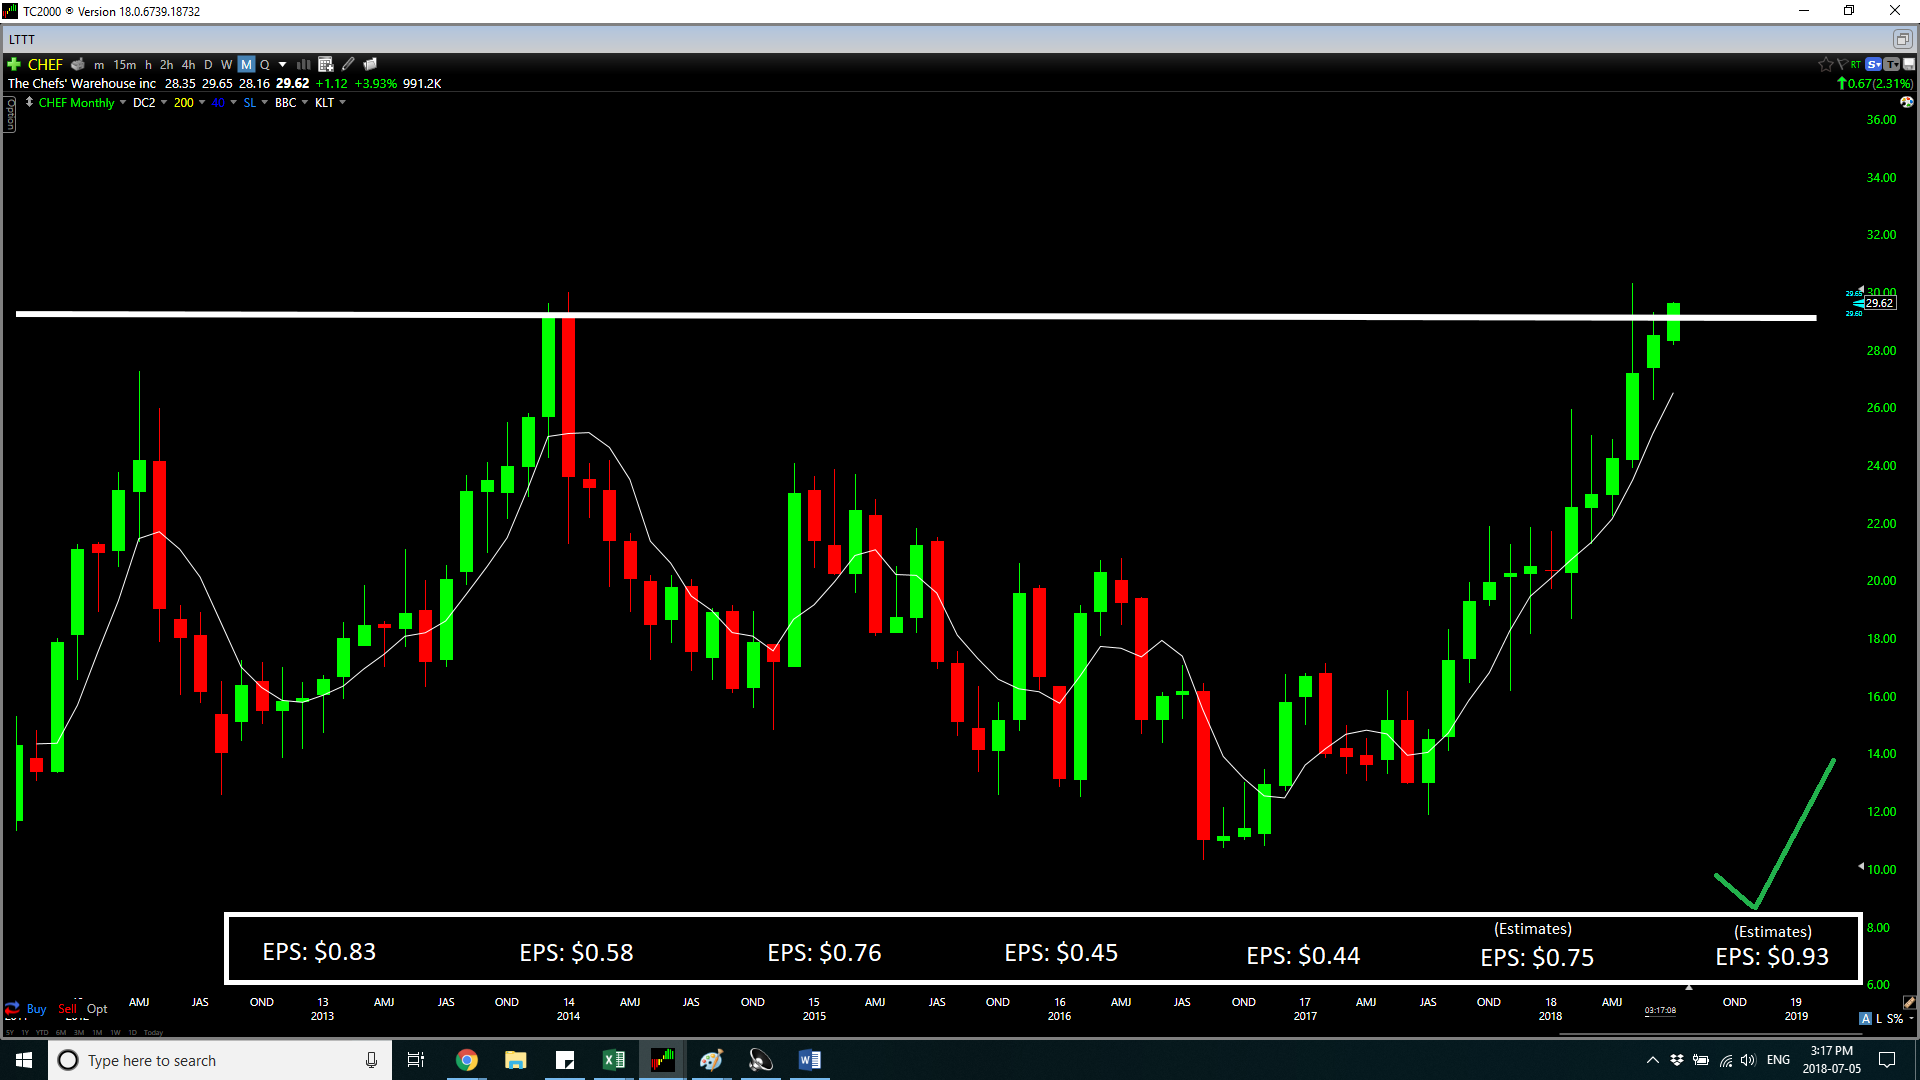Click the up-down pane resize arrows icon
This screenshot has height=1080, width=1920.
[x=29, y=102]
